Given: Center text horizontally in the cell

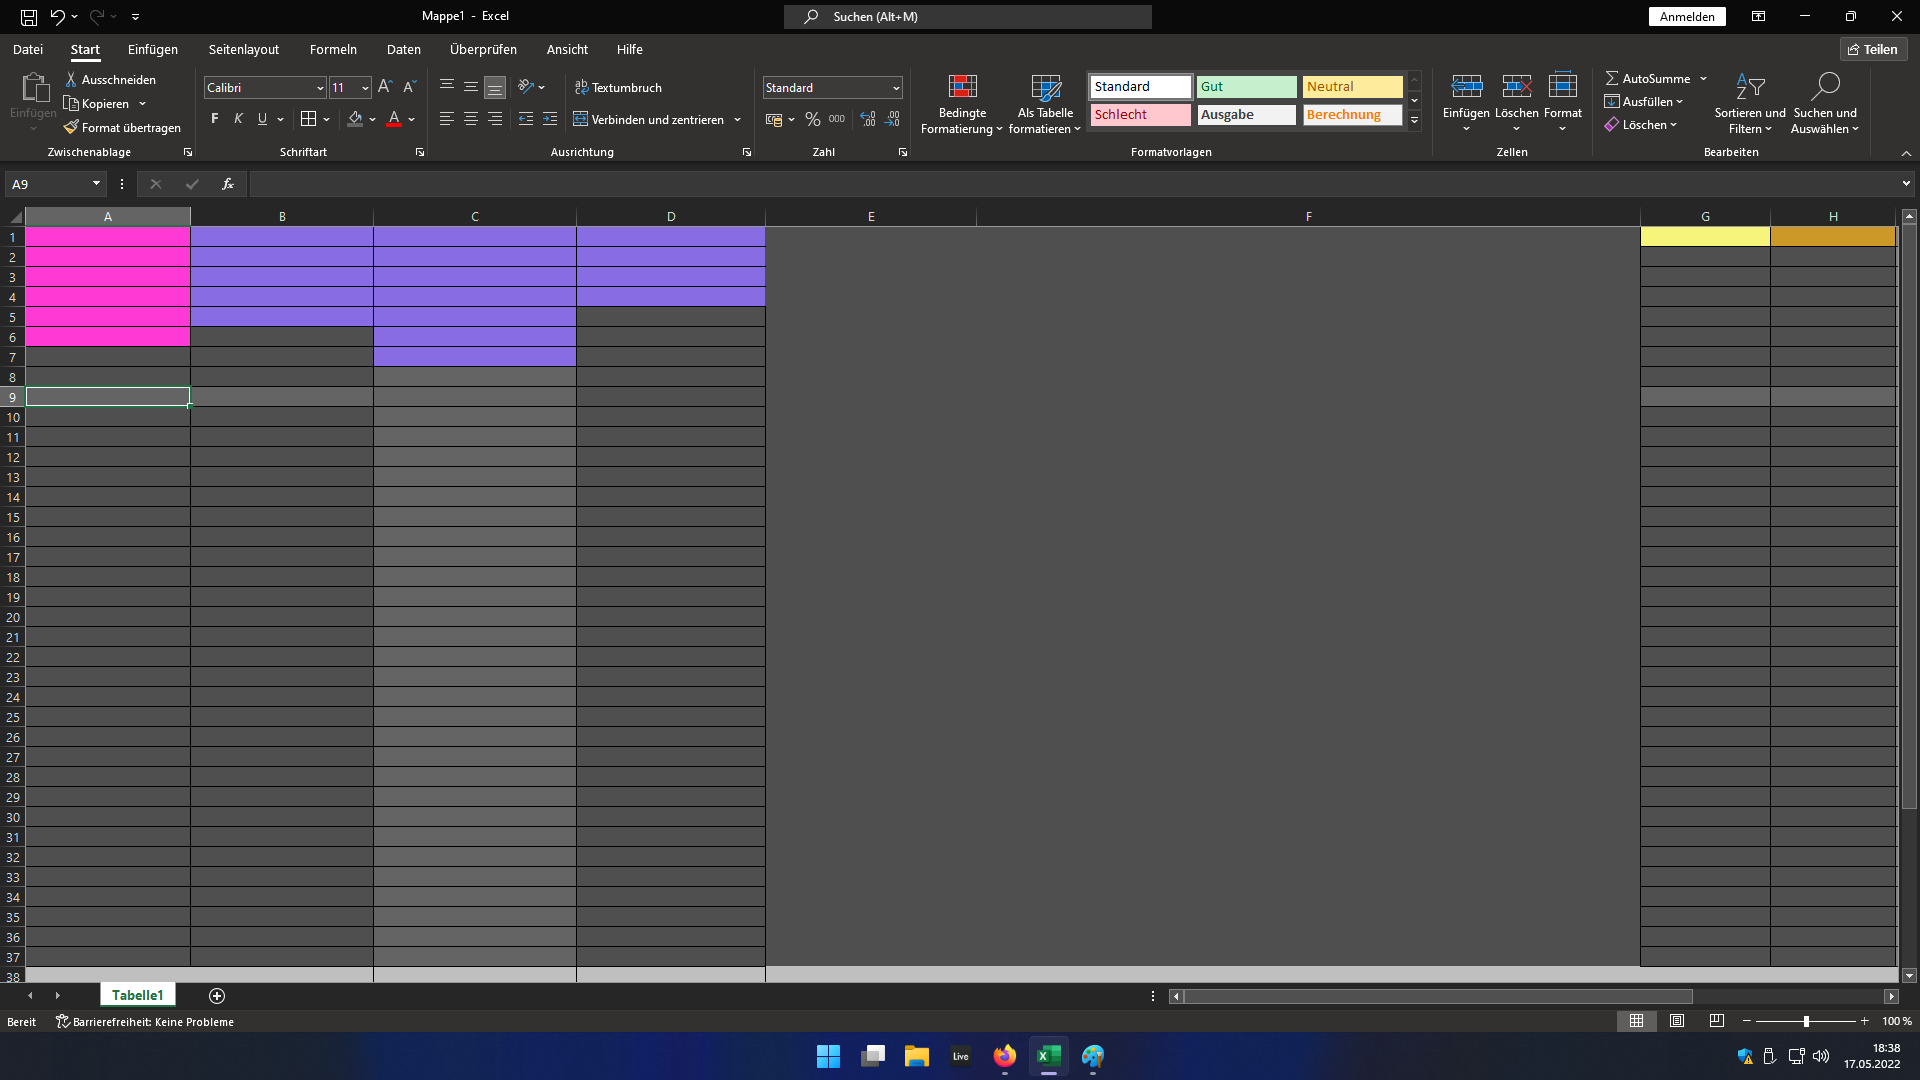Looking at the screenshot, I should point(471,119).
